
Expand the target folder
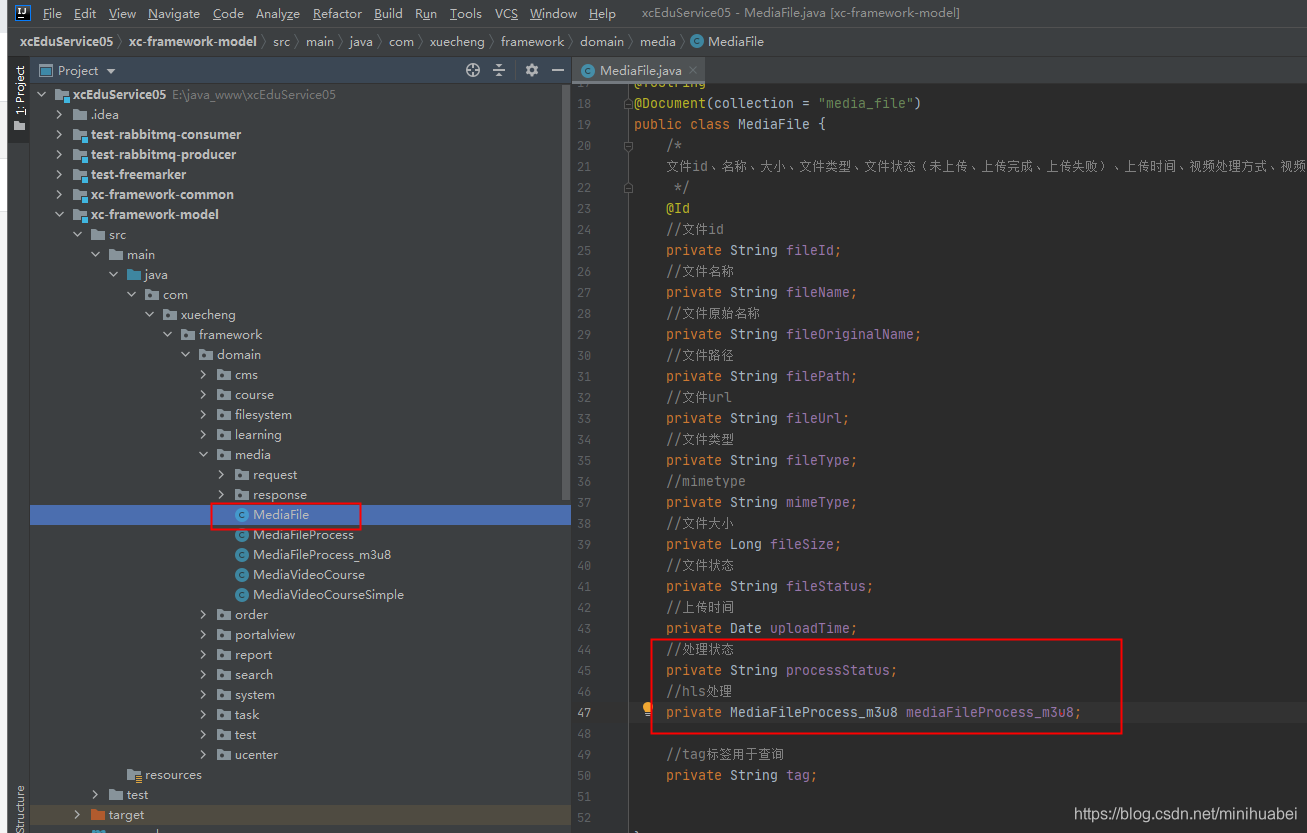78,815
